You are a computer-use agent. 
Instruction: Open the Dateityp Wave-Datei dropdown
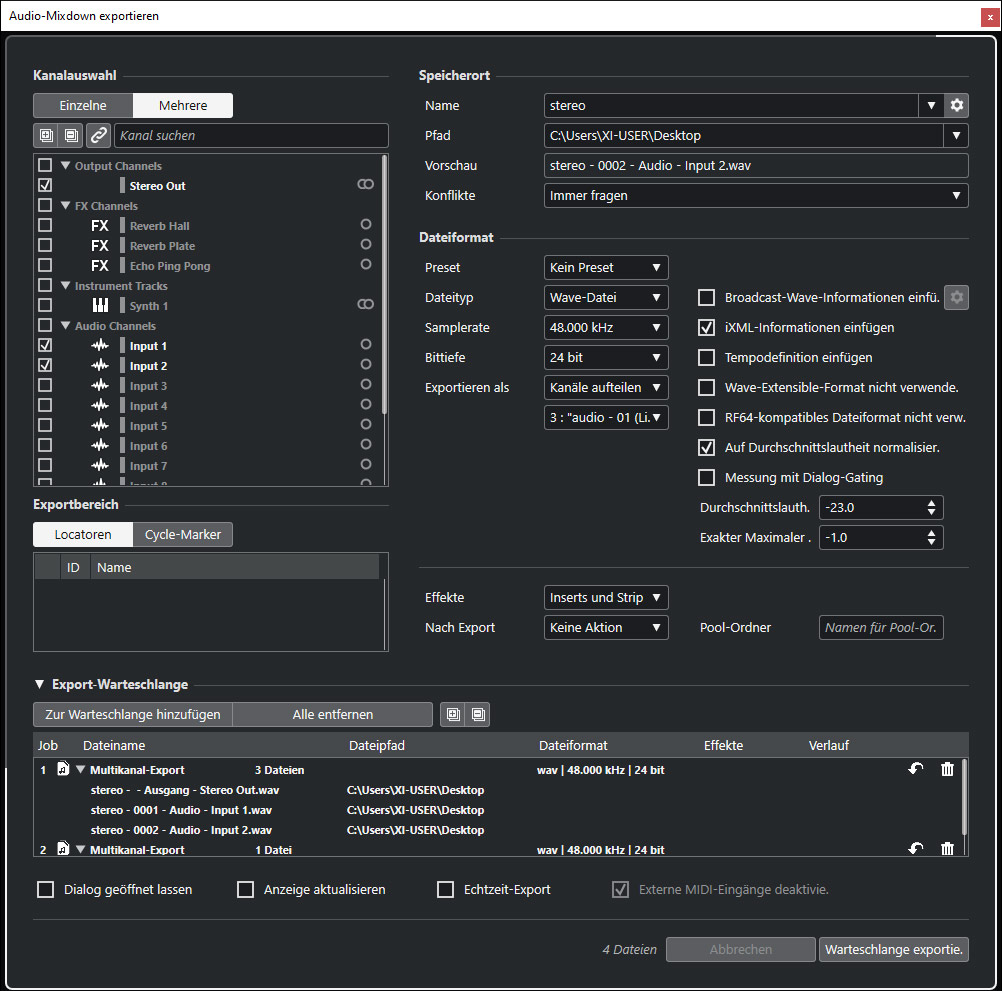[606, 297]
